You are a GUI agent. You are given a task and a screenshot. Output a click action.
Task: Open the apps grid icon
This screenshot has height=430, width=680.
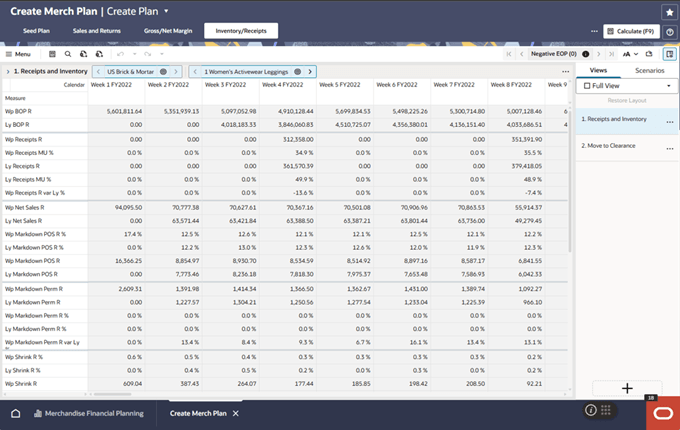click(606, 410)
